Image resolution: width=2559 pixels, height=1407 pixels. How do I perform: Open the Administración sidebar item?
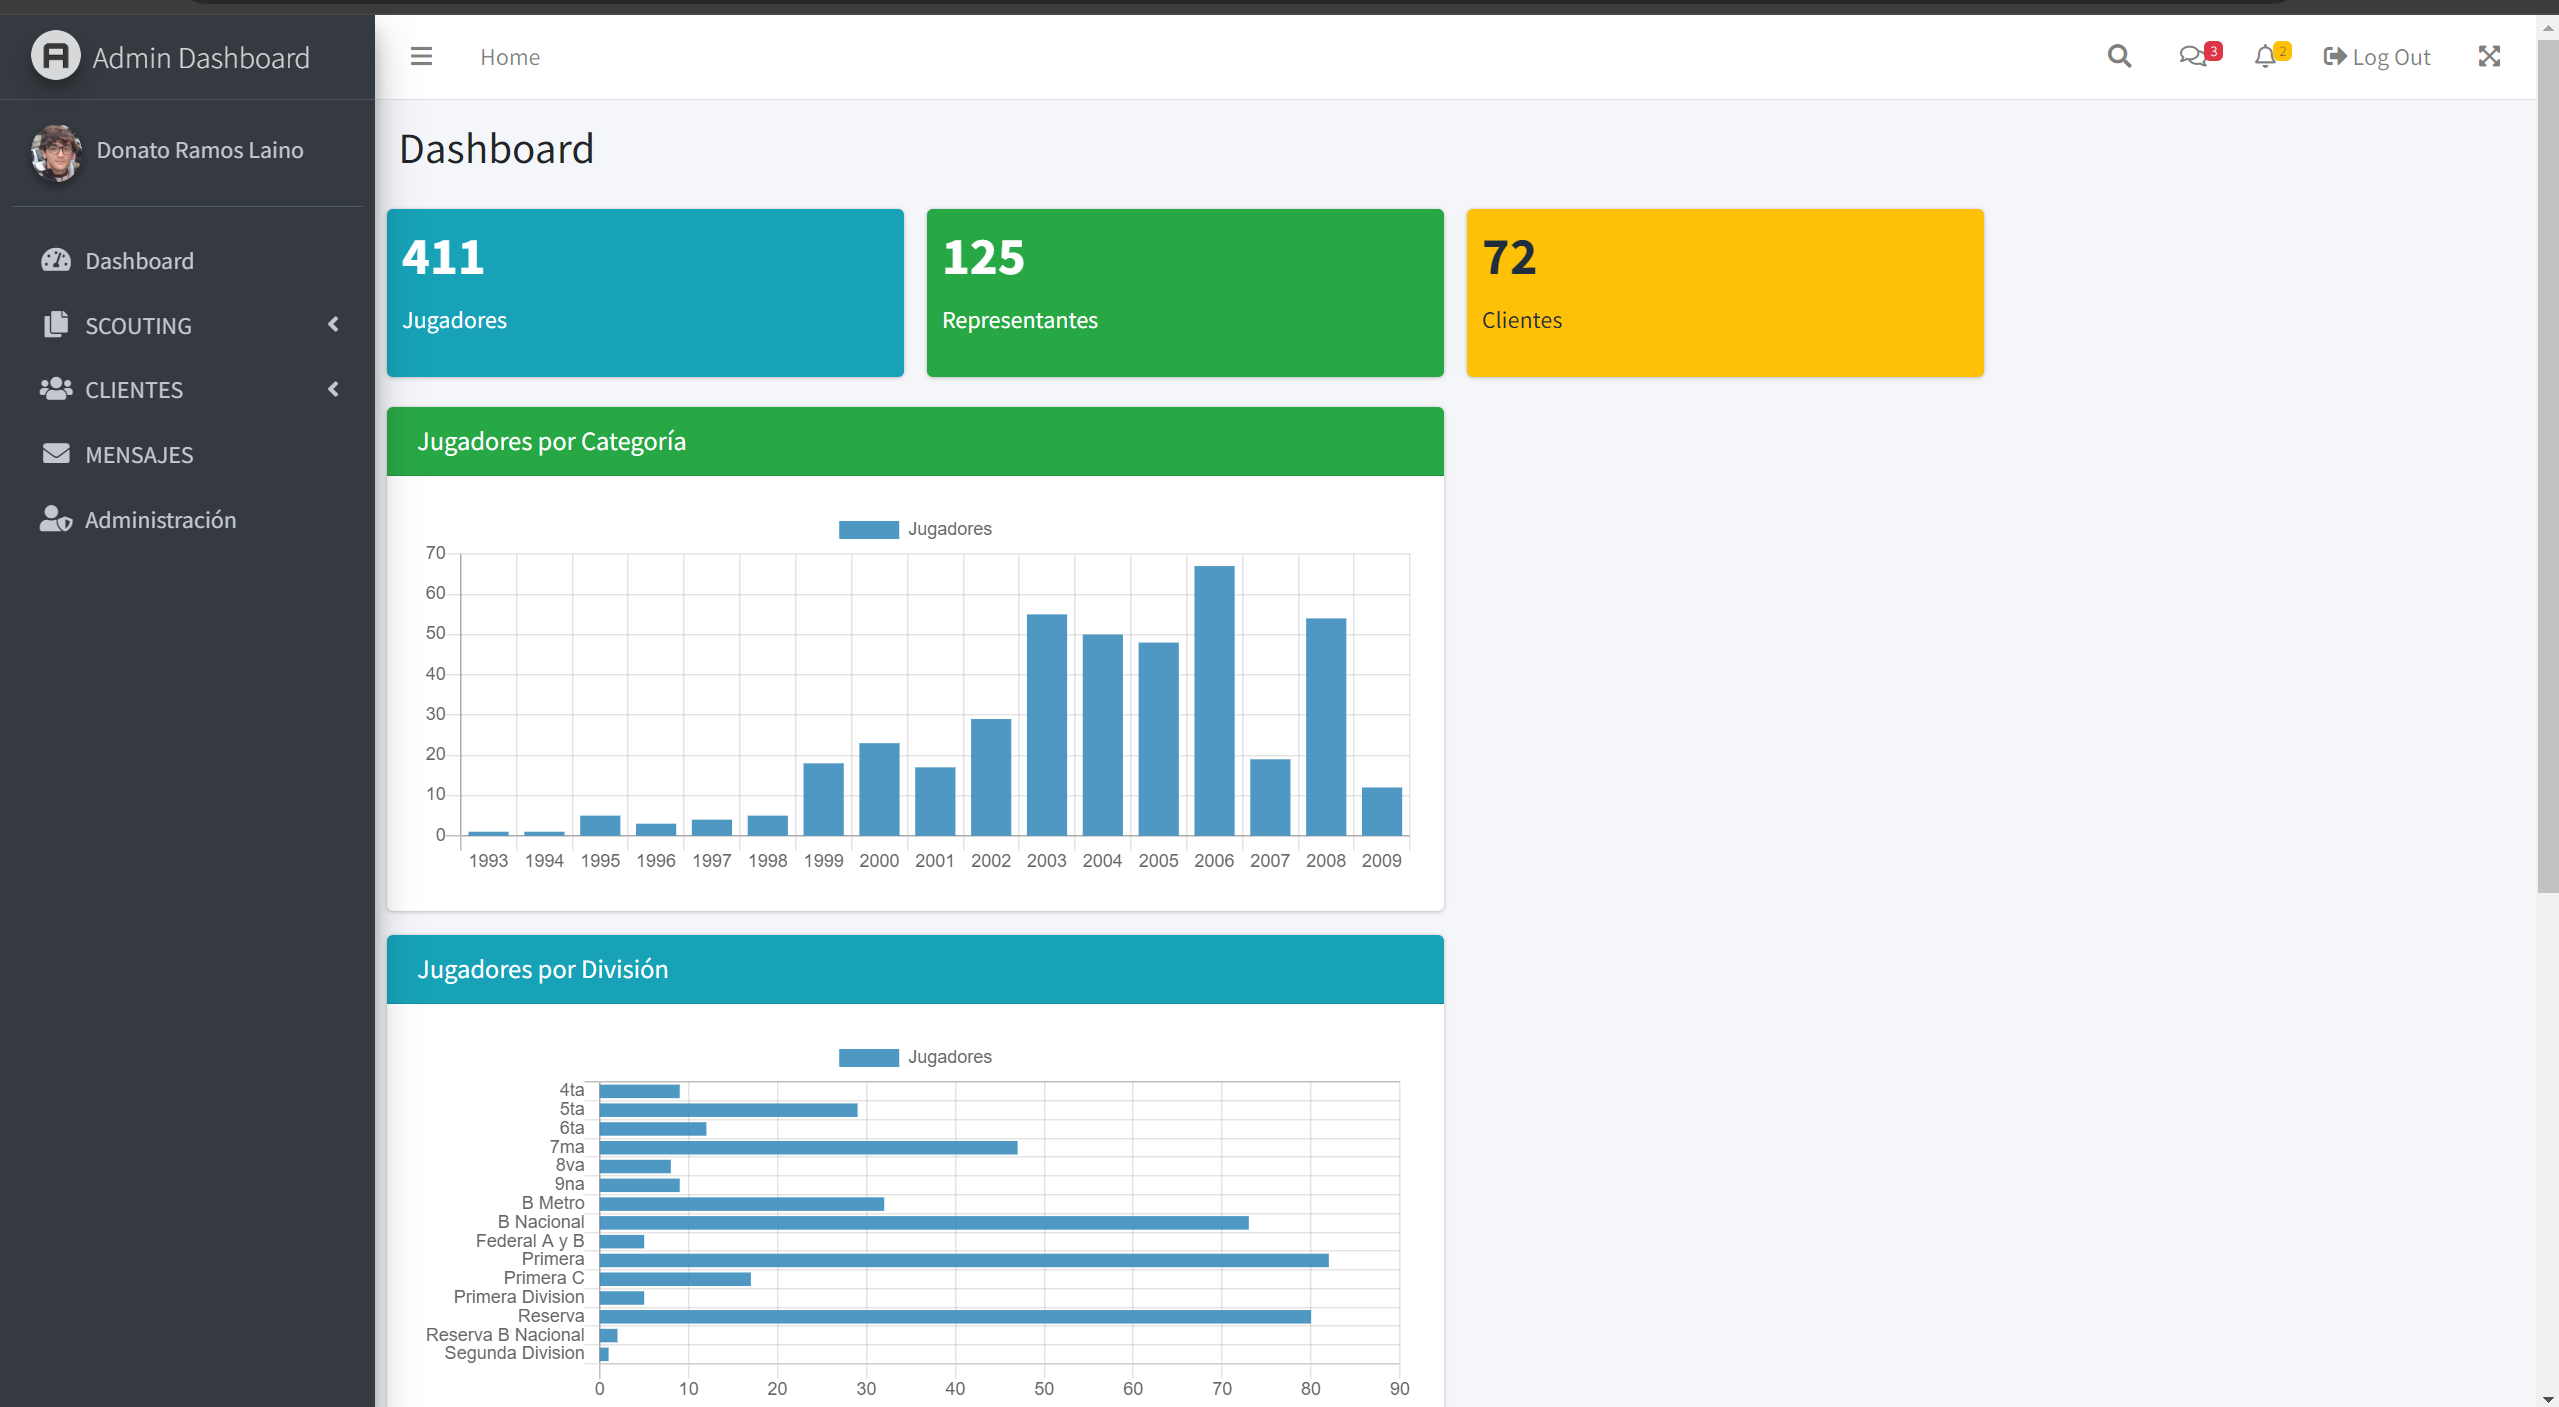188,520
